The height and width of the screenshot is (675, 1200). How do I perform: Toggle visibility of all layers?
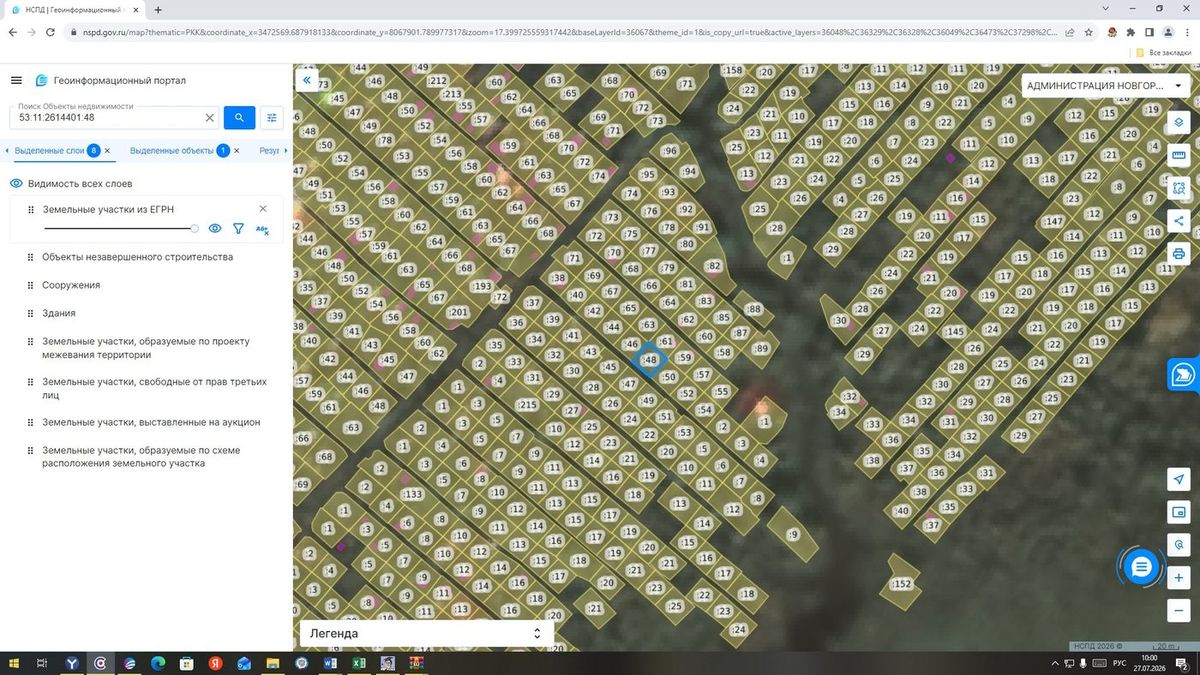[x=16, y=184]
